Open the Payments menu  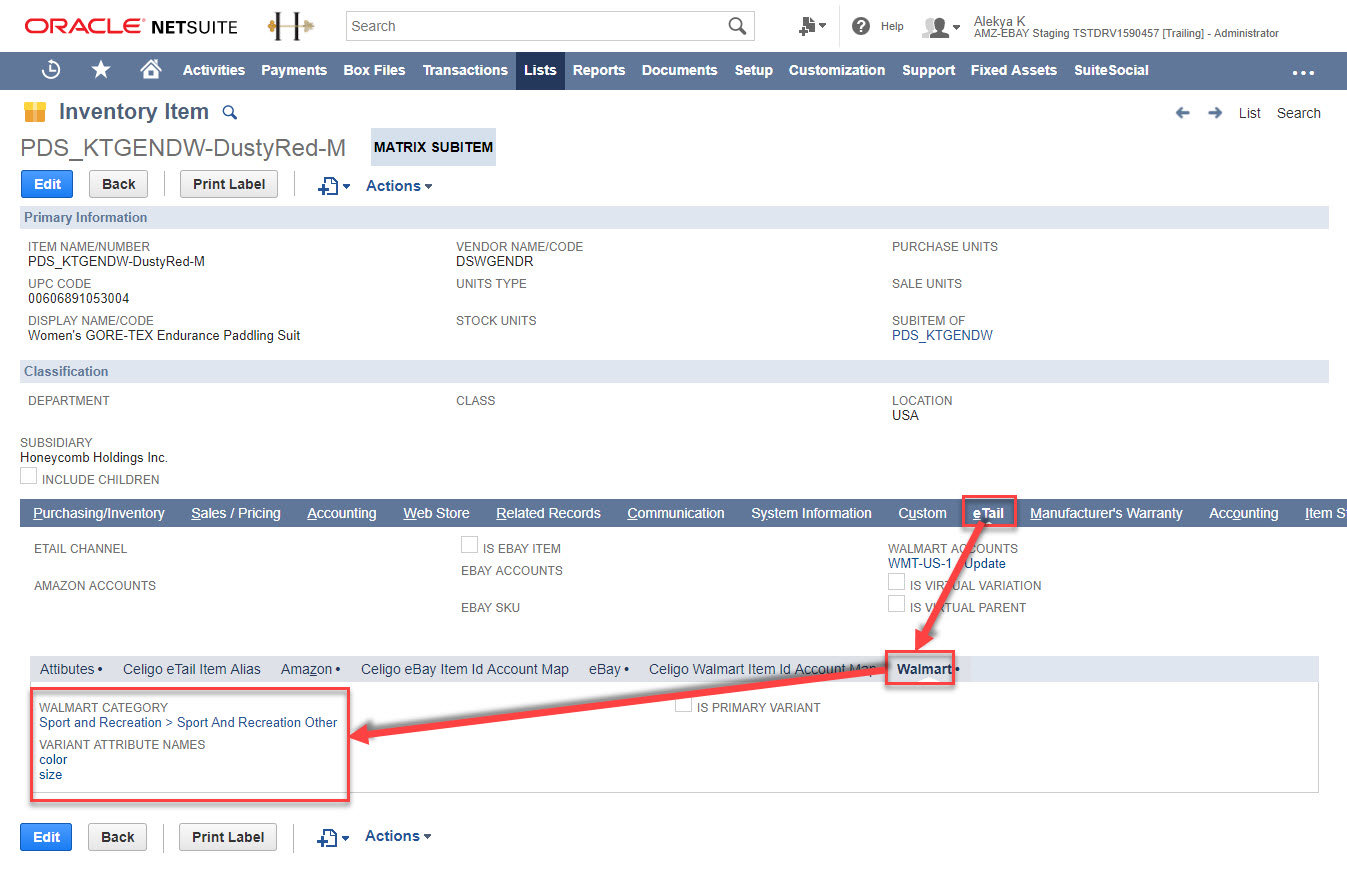tap(294, 70)
